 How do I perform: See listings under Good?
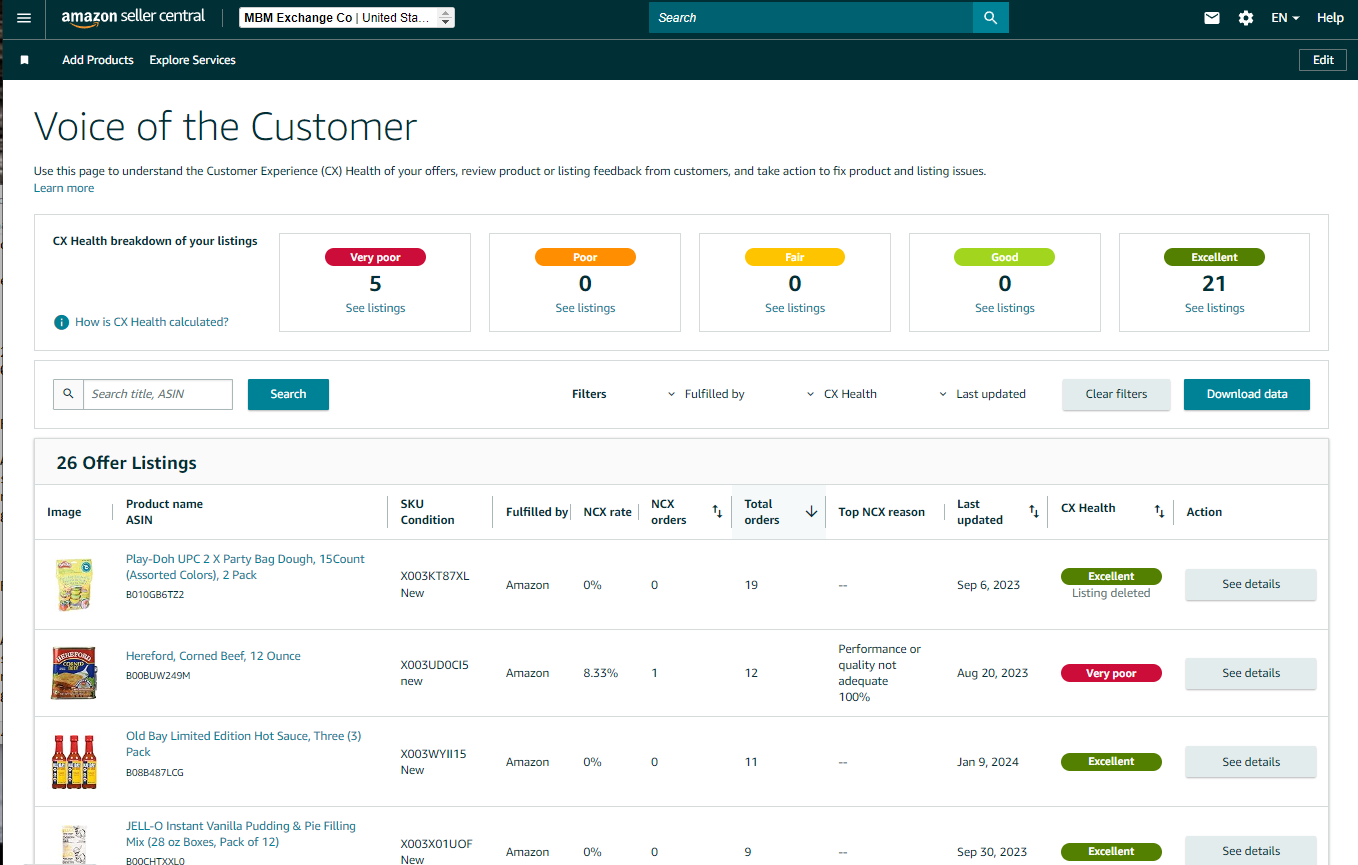(1005, 308)
